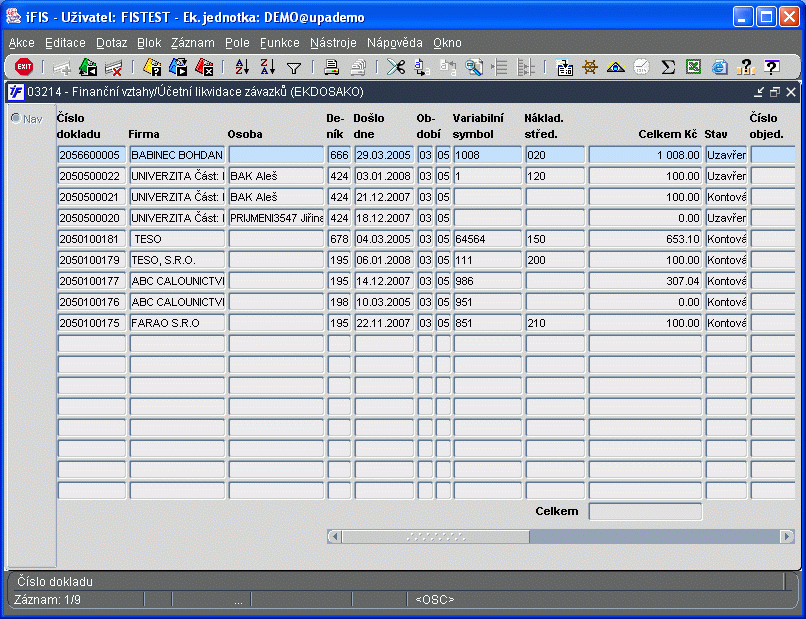The height and width of the screenshot is (619, 806).
Task: Click the red cancel-query icon with X
Action: [x=204, y=67]
